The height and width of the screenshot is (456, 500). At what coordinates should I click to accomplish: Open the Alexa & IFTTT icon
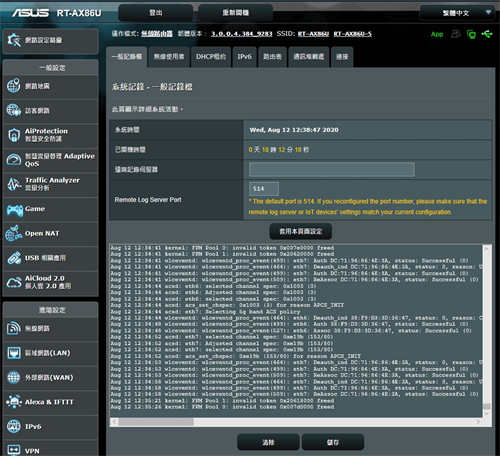(x=14, y=402)
